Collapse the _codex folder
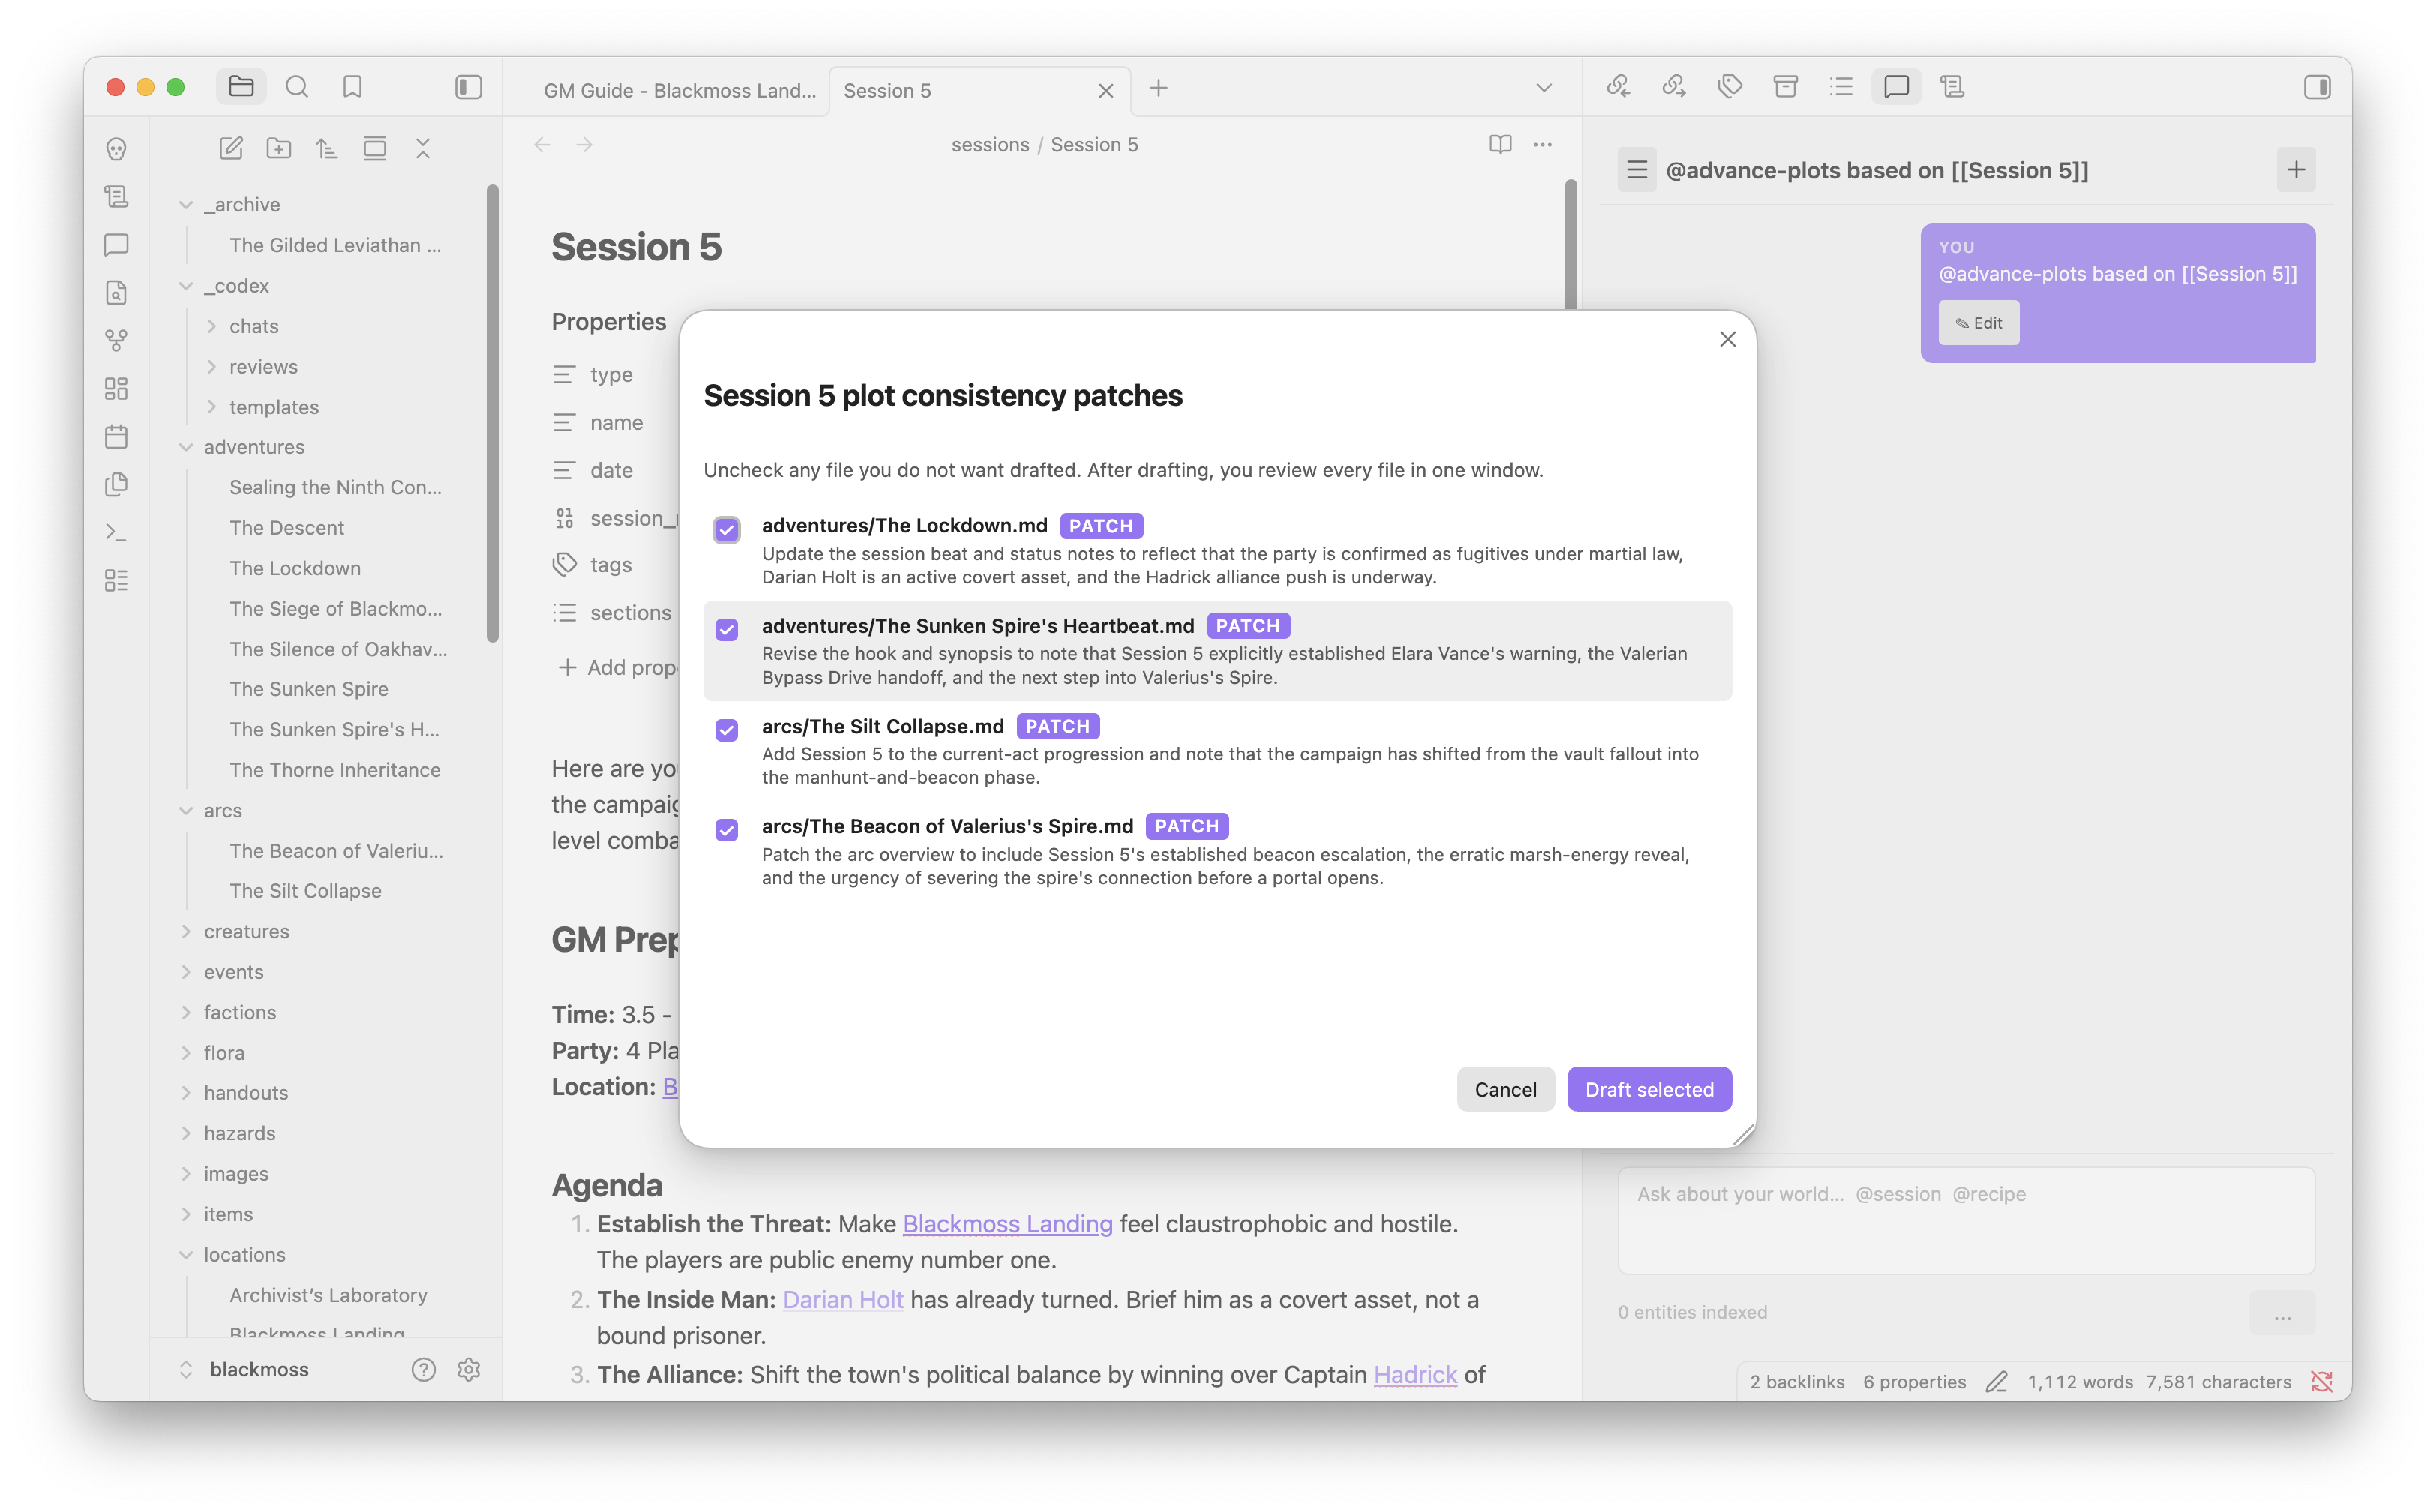The image size is (2436, 1512). pos(186,286)
